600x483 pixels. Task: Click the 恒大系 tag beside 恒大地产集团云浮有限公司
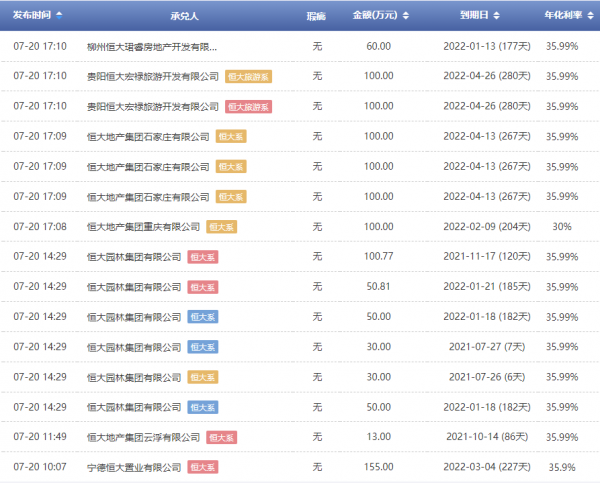tap(222, 437)
